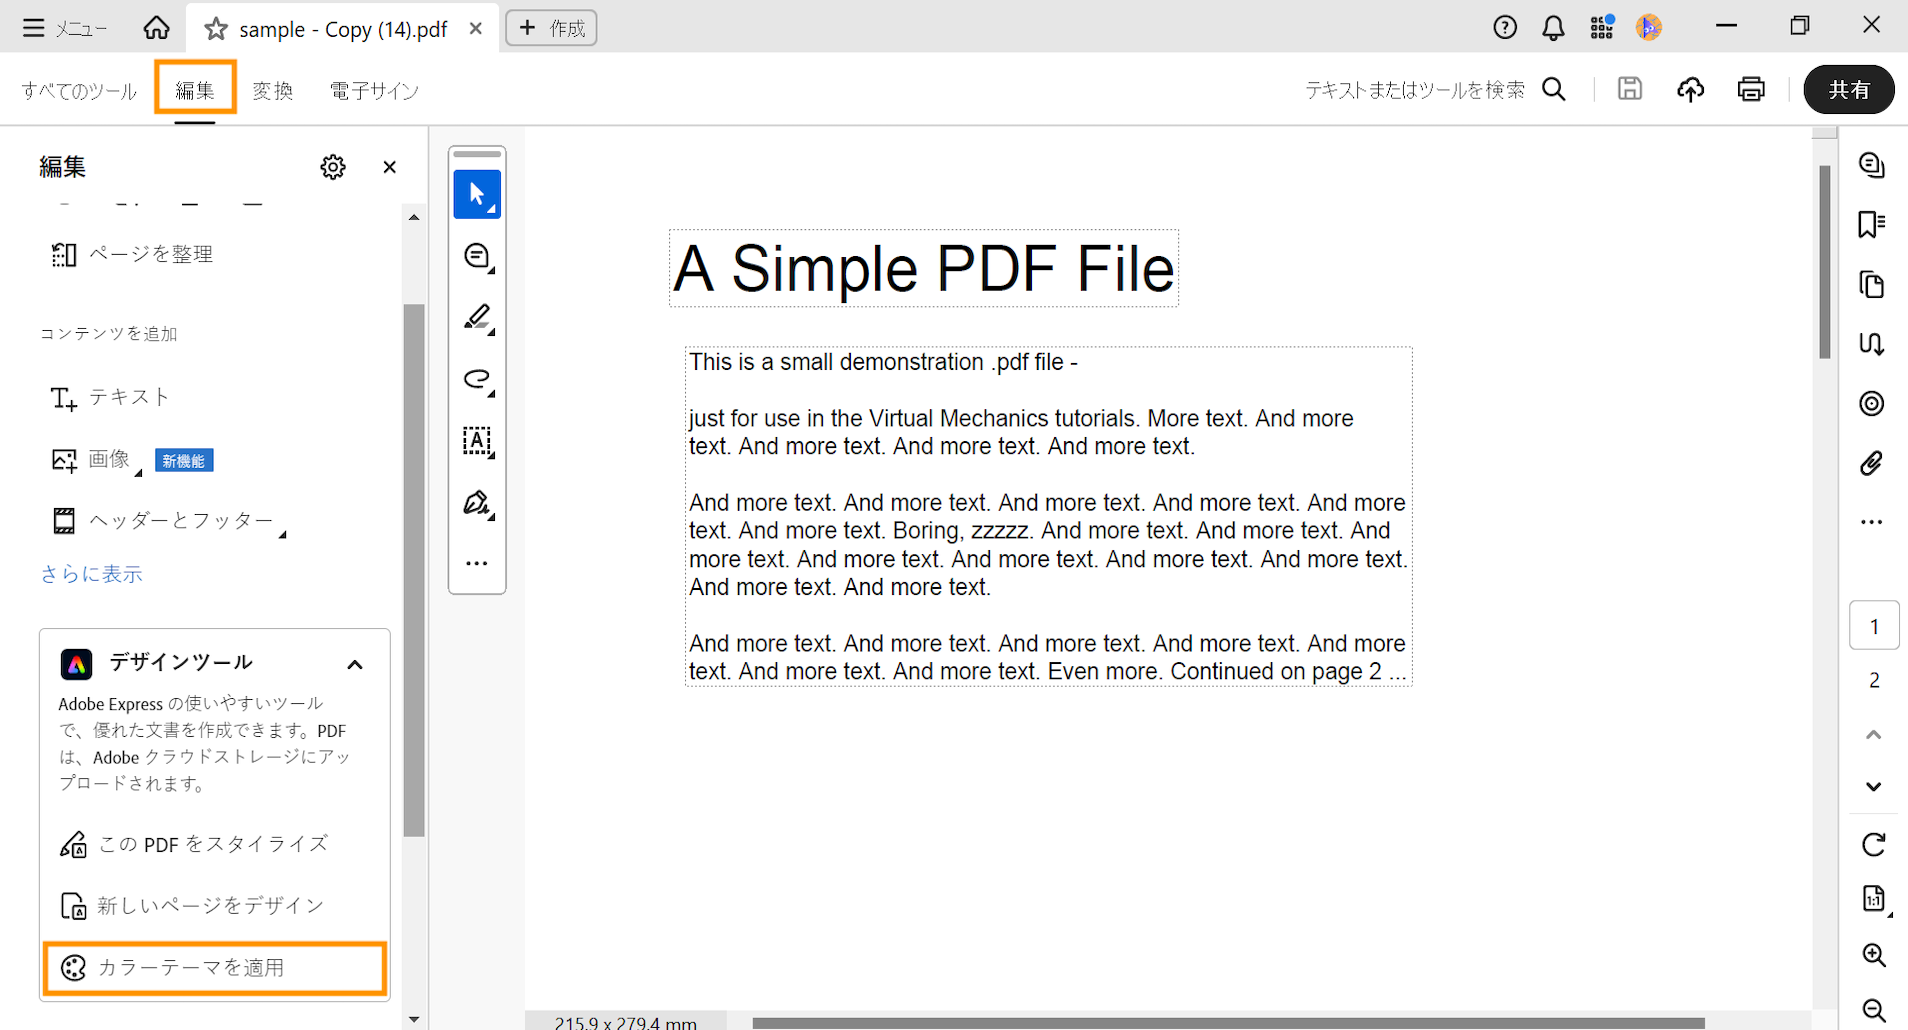This screenshot has height=1030, width=1908.
Task: Switch to the 変換 tab
Action: pyautogui.click(x=272, y=90)
